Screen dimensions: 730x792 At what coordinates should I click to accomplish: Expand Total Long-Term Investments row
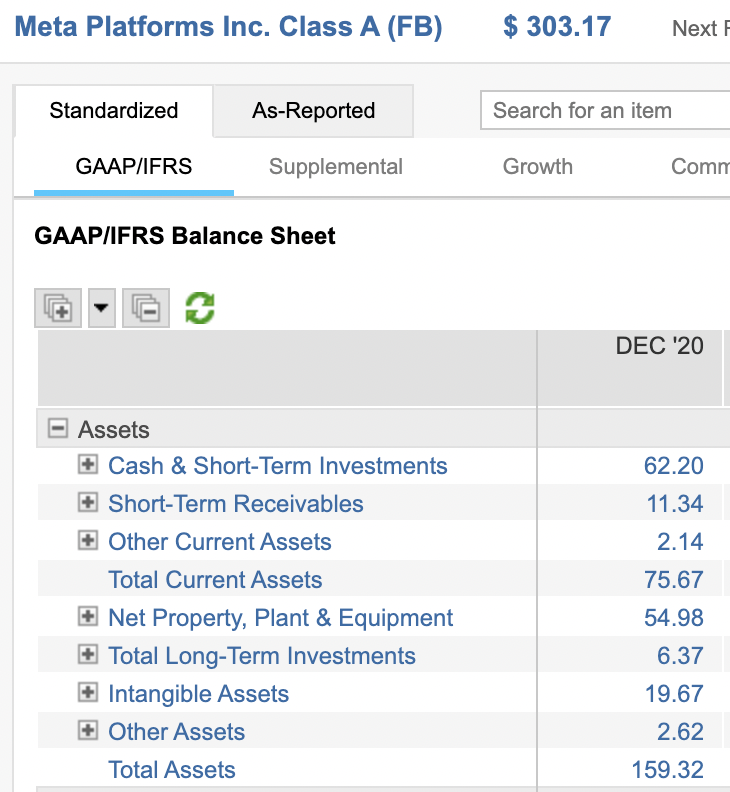(88, 655)
